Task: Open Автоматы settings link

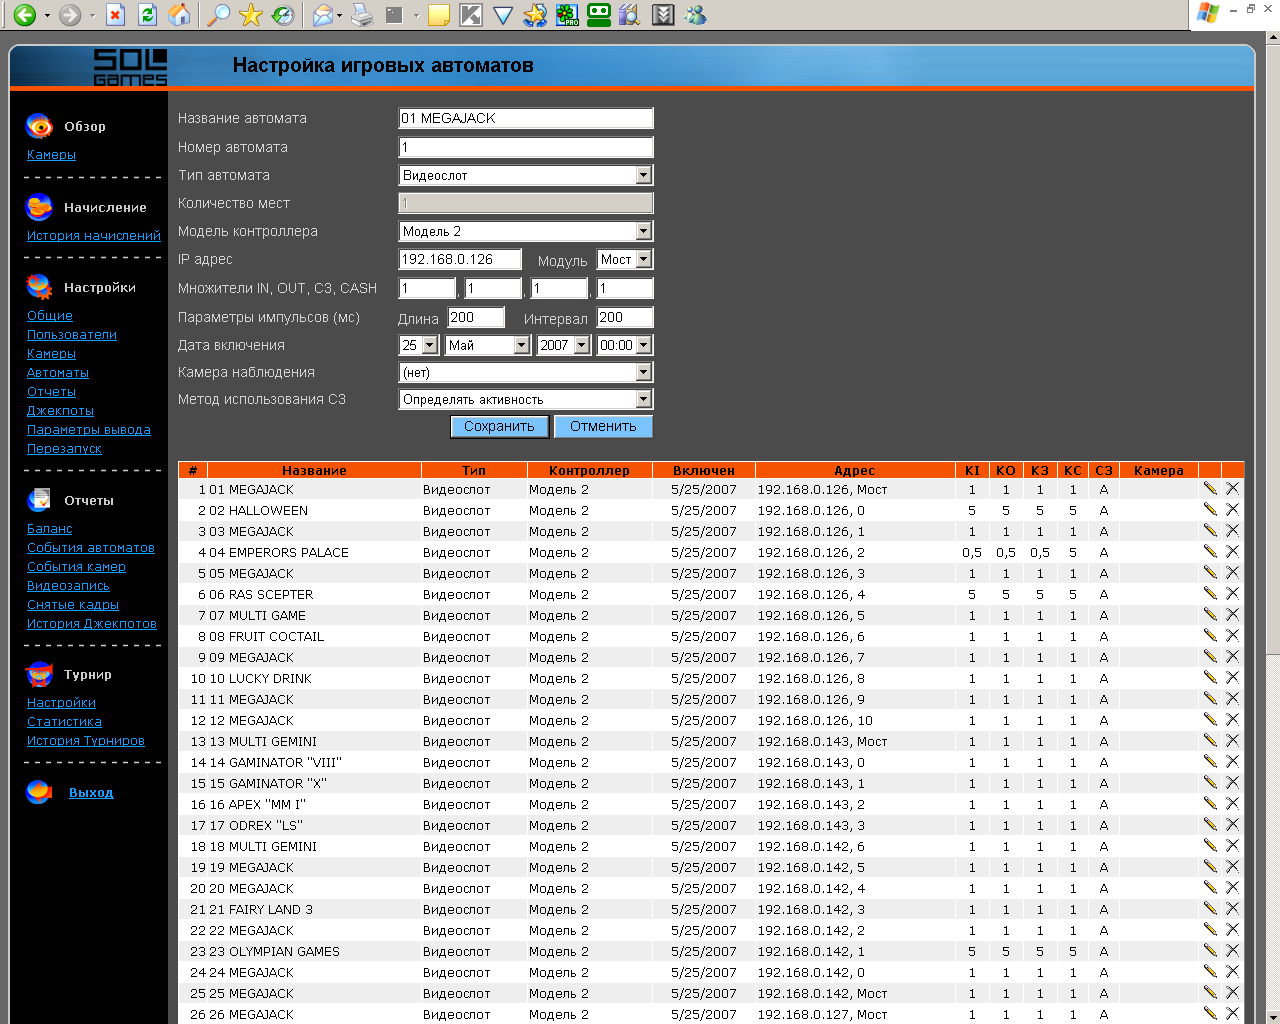Action: [58, 373]
